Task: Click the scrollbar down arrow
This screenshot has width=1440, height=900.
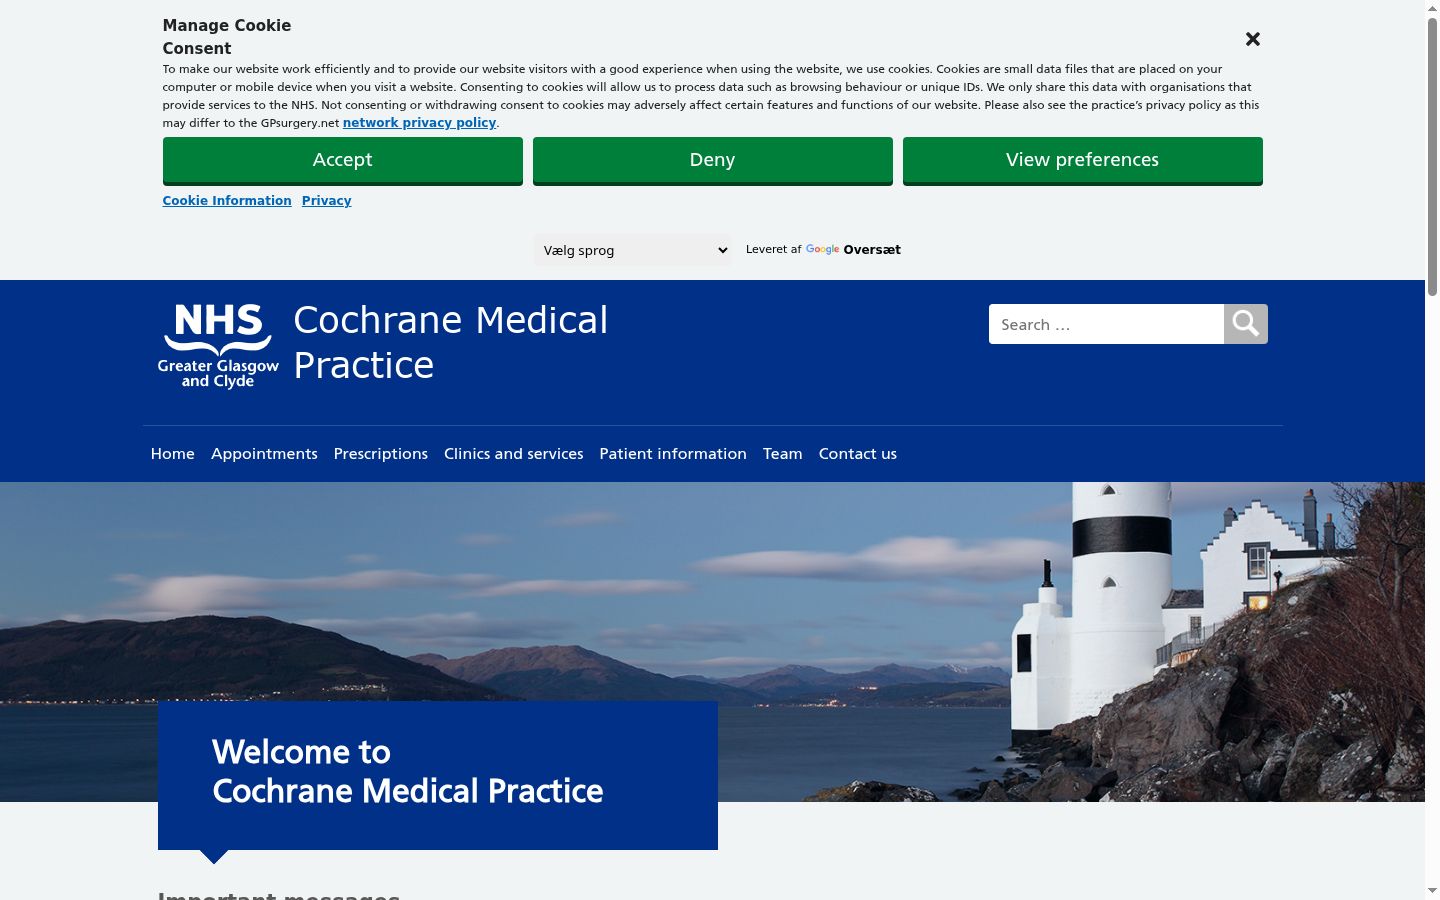Action: tap(1432, 891)
